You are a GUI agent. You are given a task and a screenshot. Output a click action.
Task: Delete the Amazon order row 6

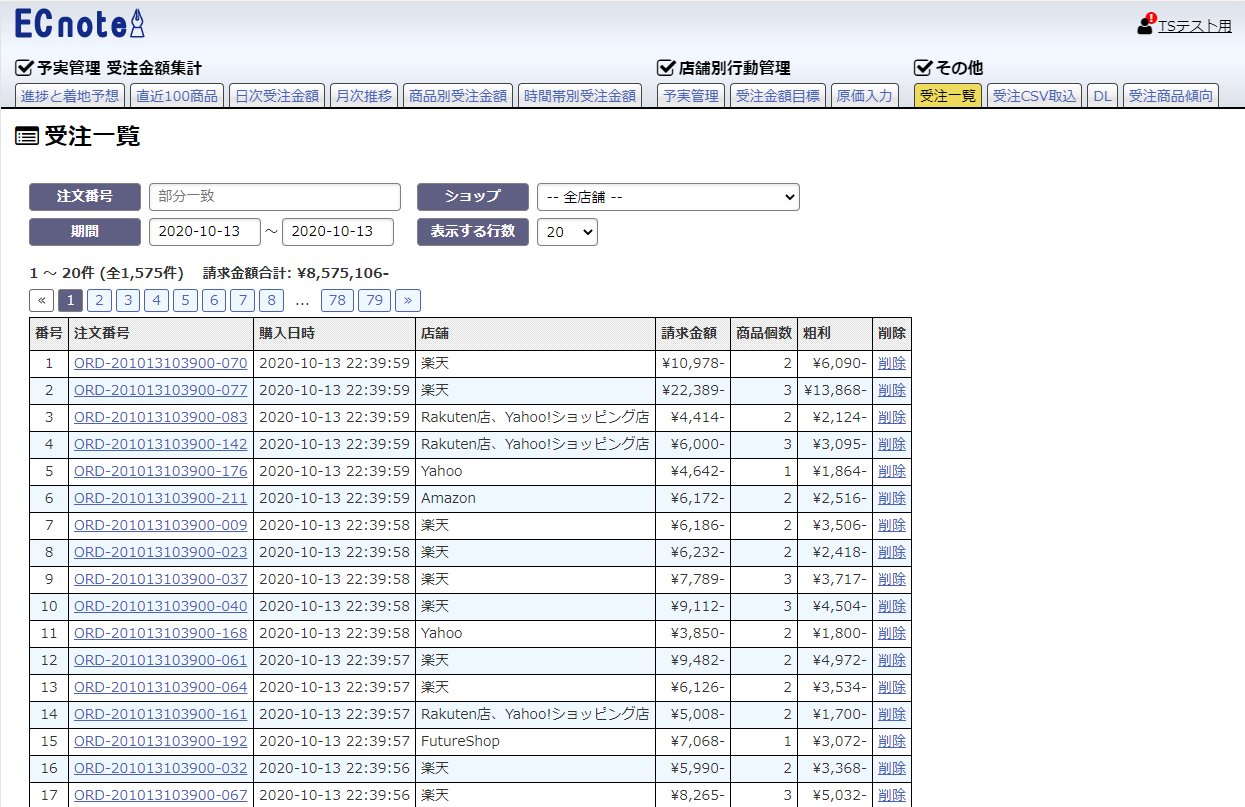coord(892,498)
